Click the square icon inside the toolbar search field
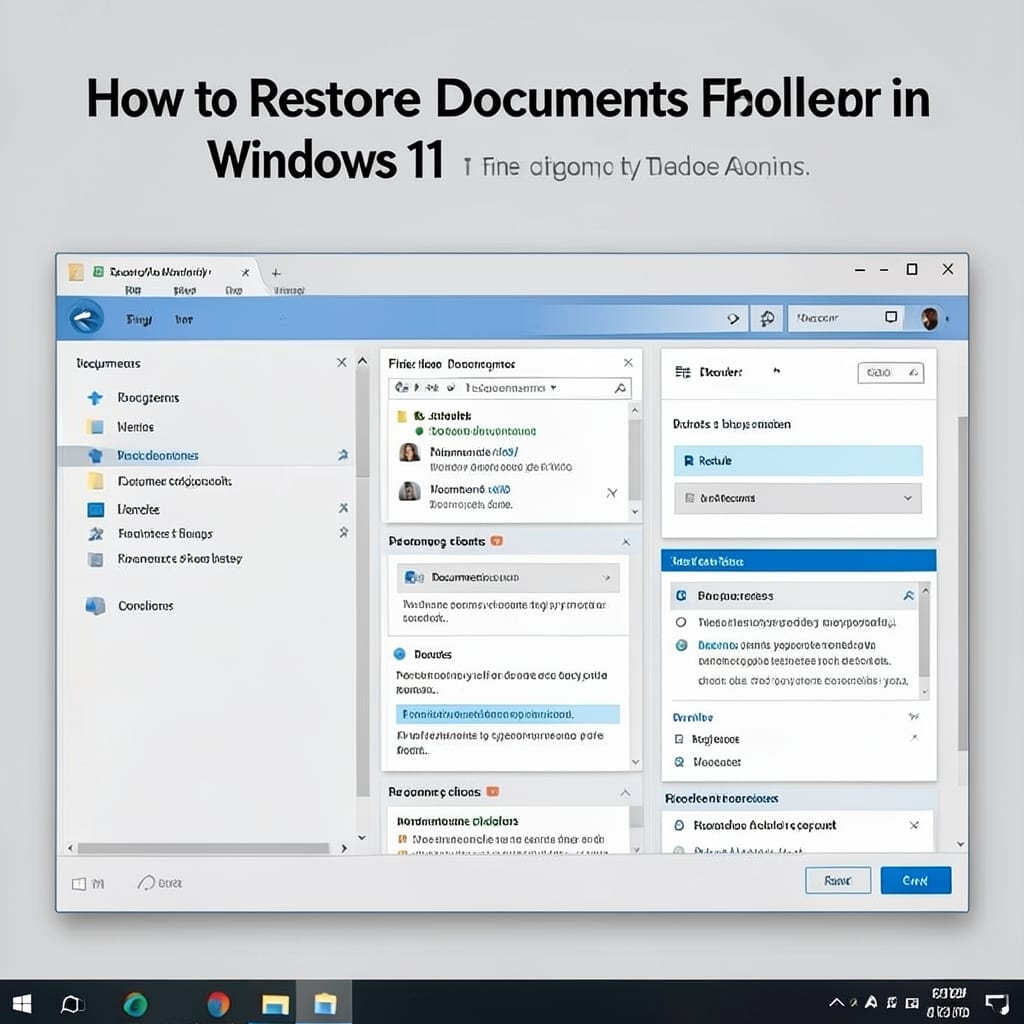 (891, 317)
